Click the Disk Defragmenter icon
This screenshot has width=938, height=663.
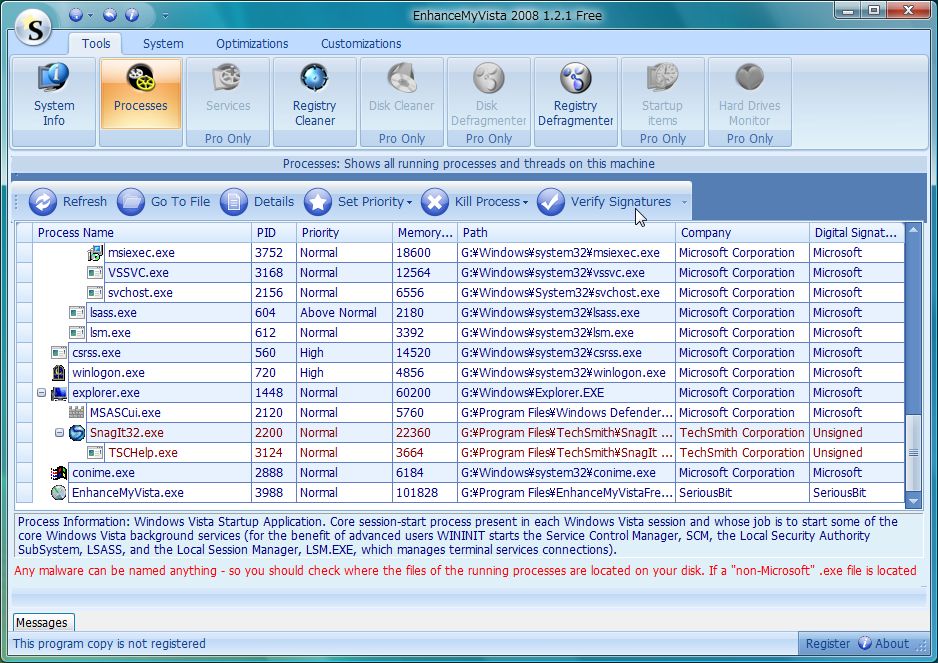pos(489,78)
